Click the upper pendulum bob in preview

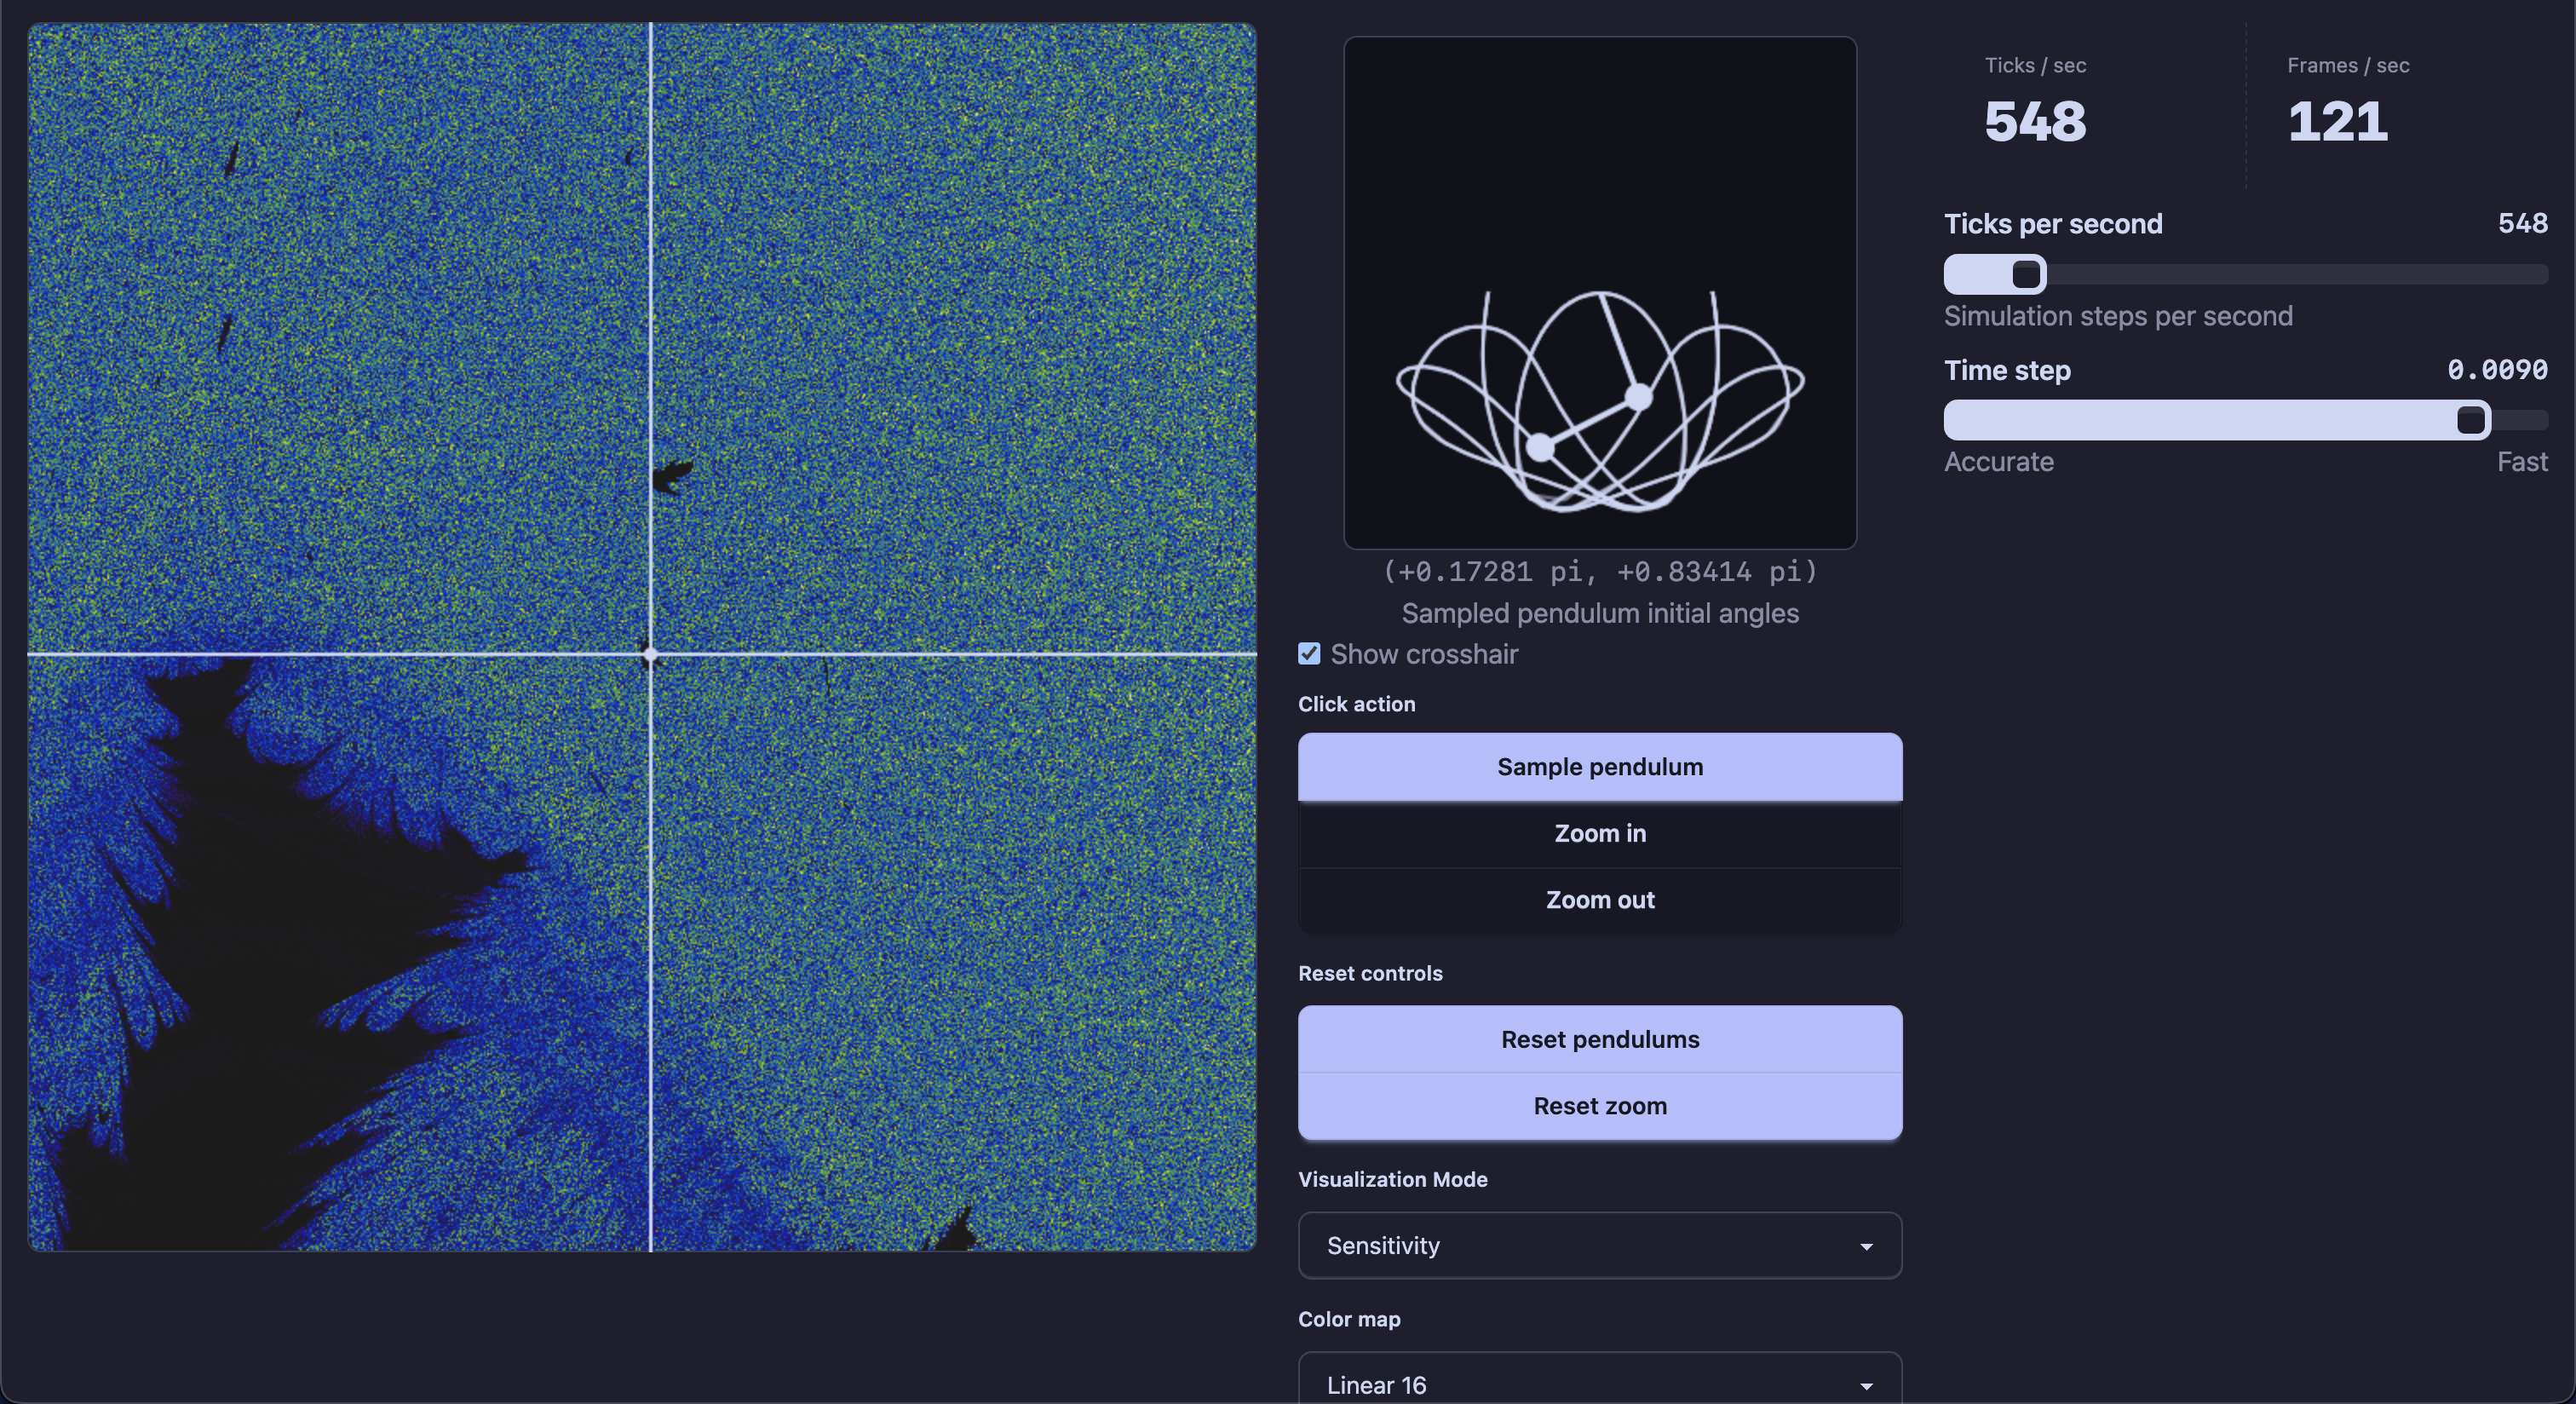(1638, 397)
